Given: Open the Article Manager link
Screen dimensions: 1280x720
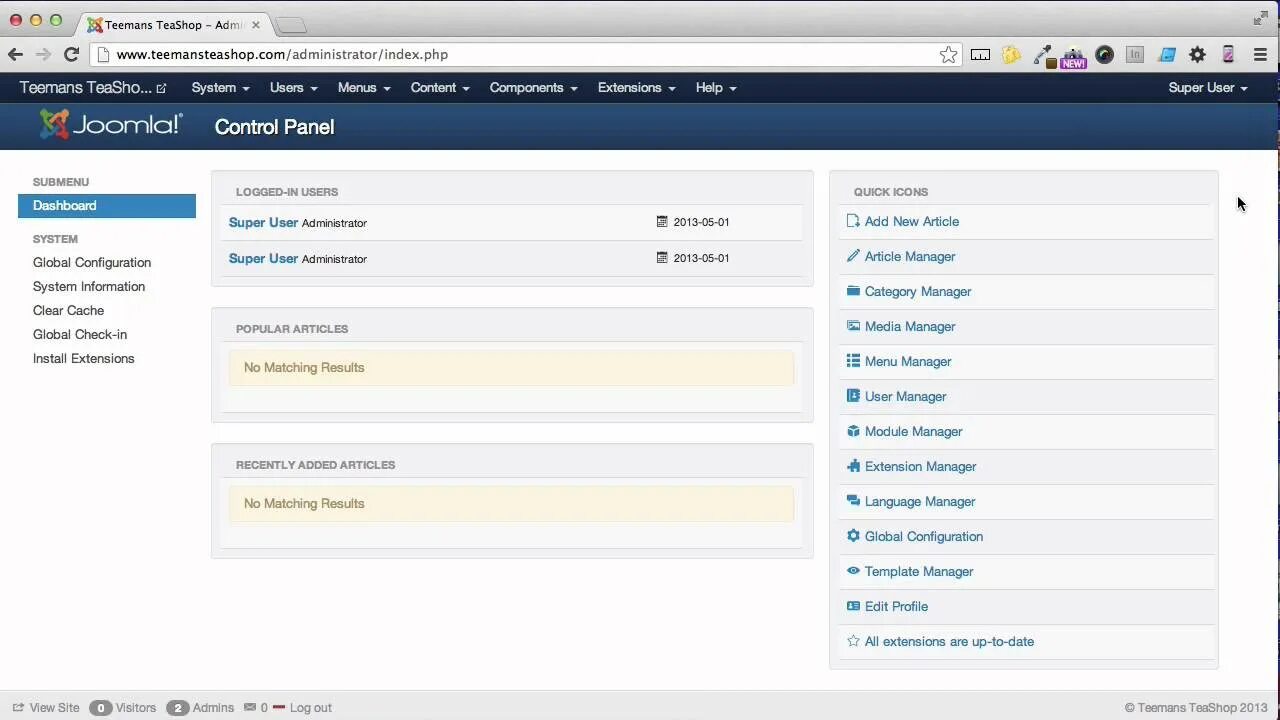Looking at the screenshot, I should point(910,256).
